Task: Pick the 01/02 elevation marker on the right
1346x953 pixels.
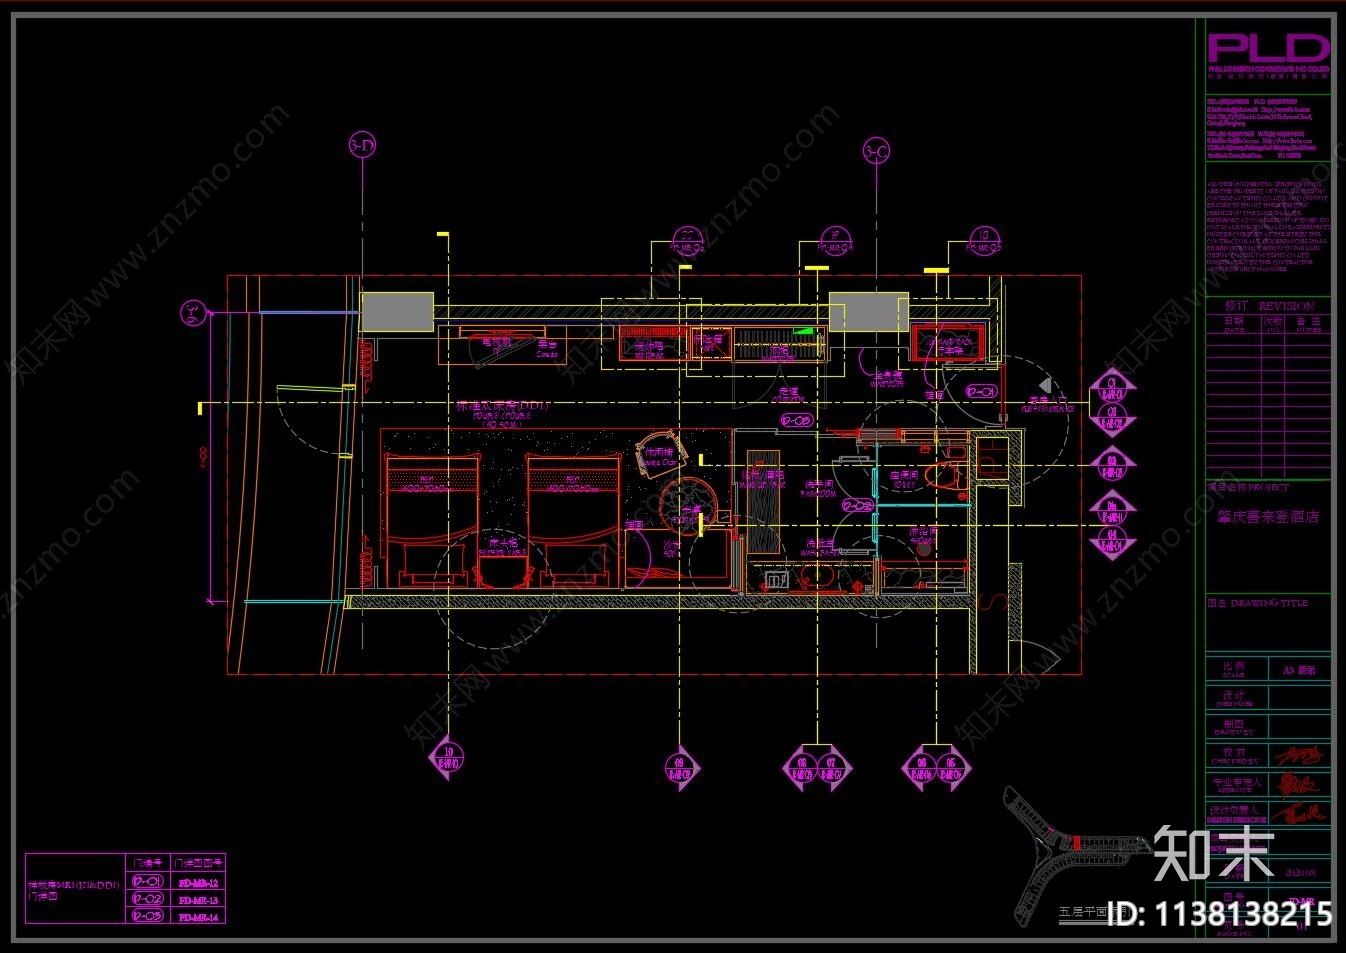Action: click(1112, 402)
